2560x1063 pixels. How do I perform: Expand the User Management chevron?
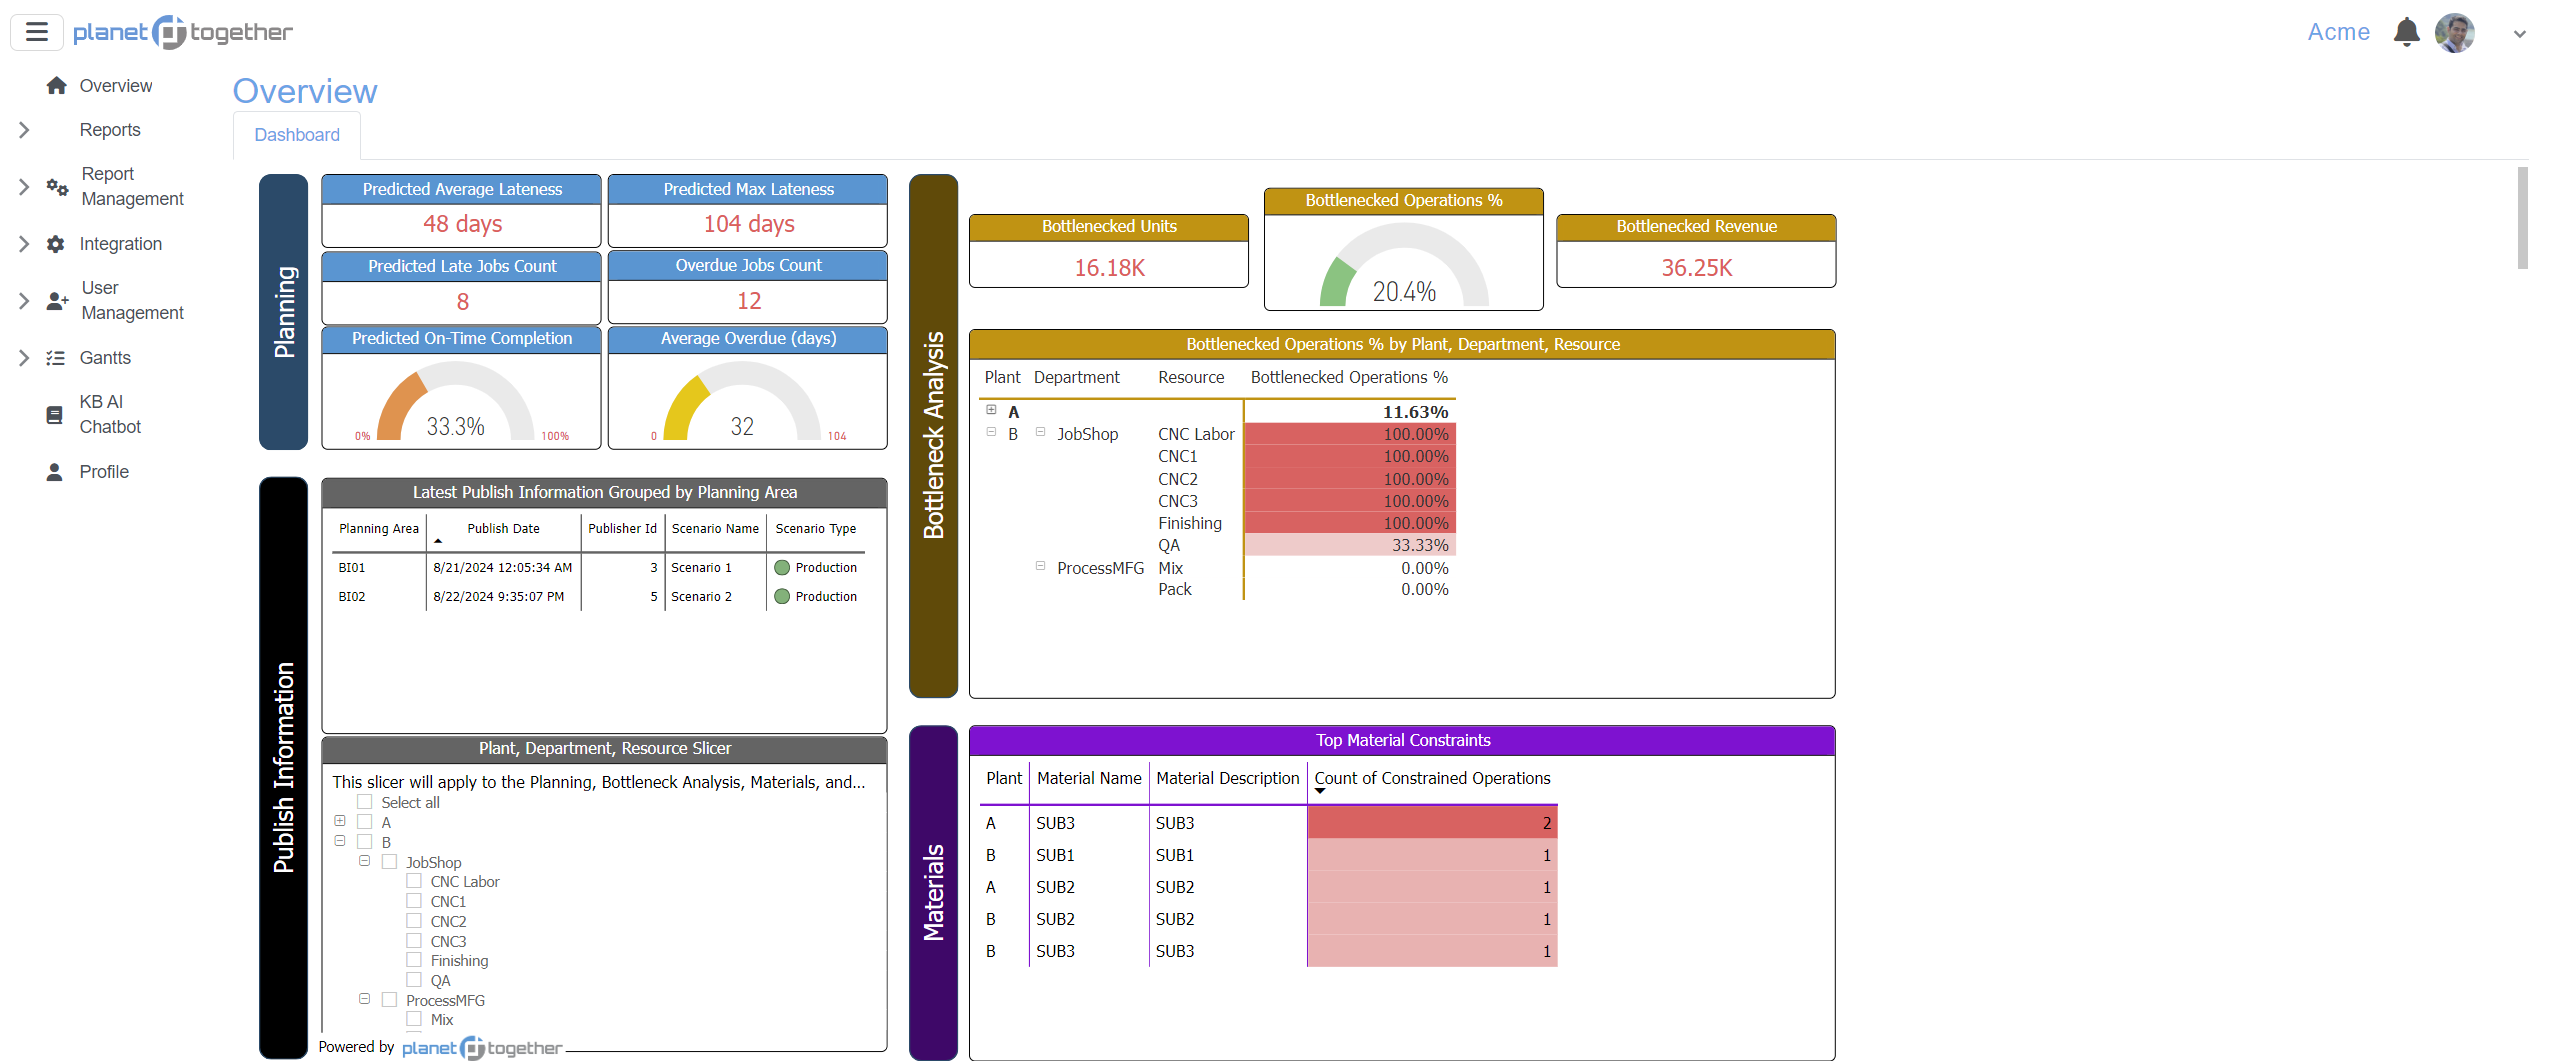24,301
